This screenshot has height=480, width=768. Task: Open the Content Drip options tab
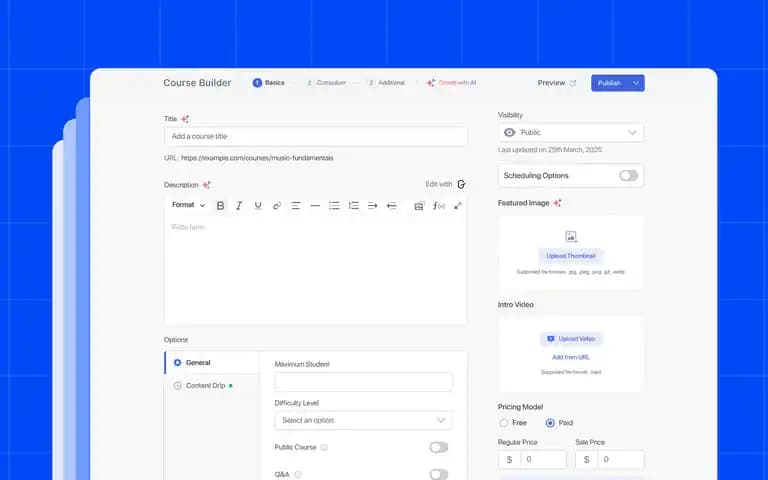205,385
